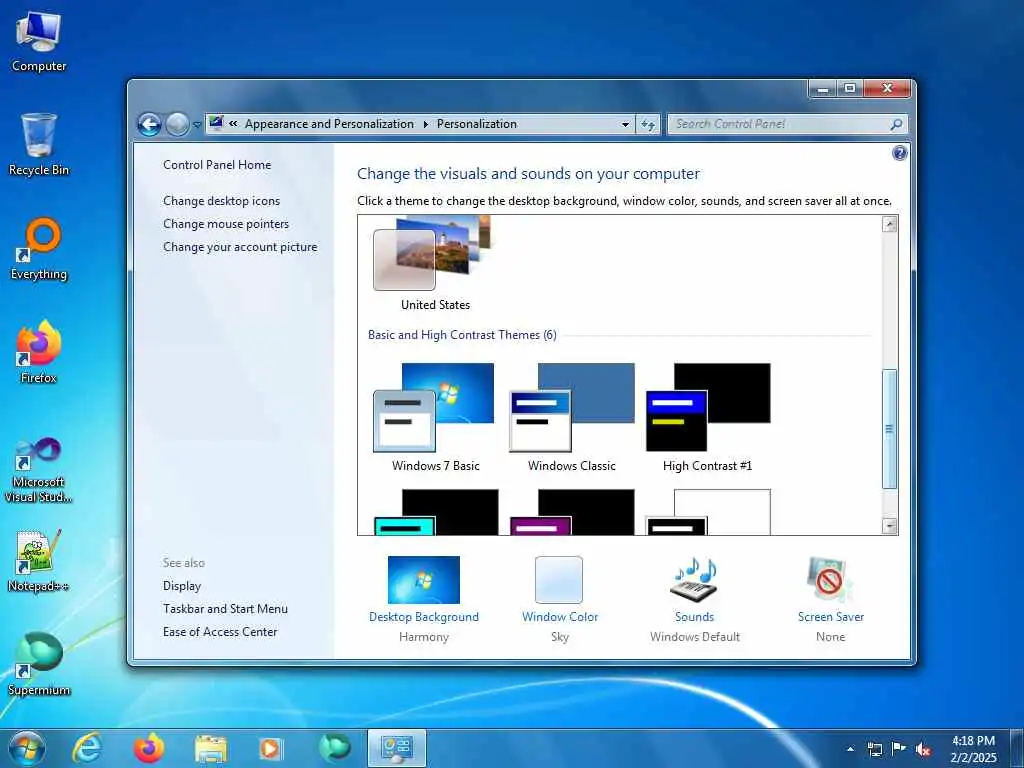Open the Action Center flag icon
The height and width of the screenshot is (768, 1024).
[899, 749]
